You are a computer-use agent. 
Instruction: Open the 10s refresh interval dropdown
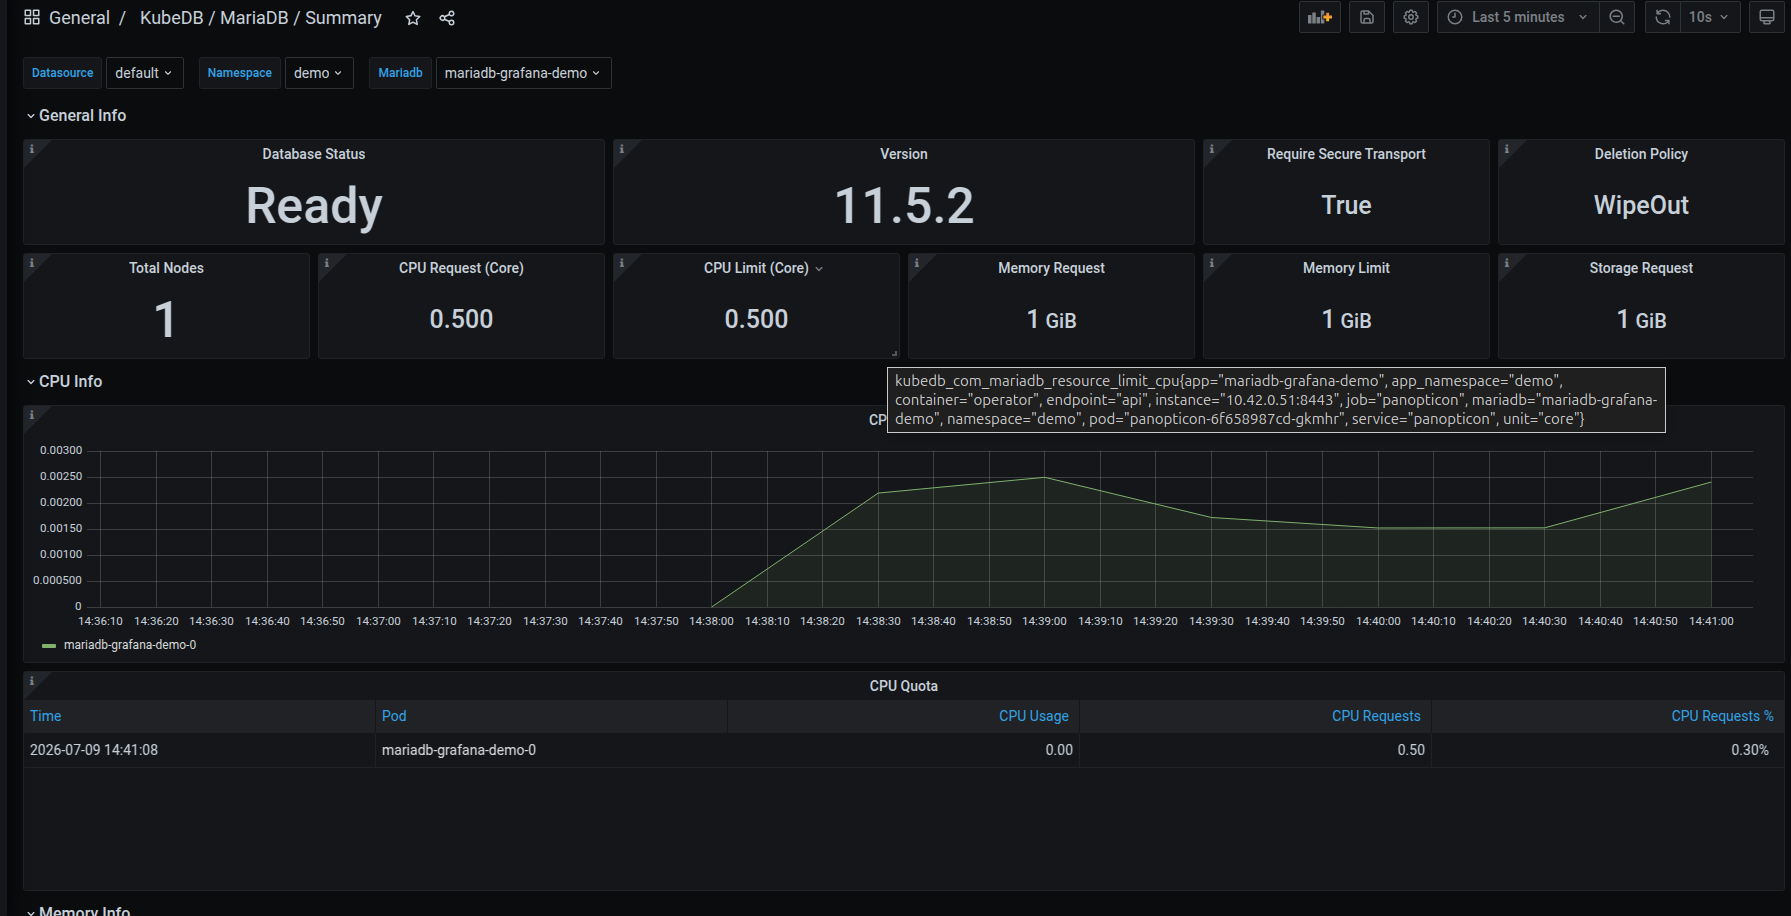1710,17
